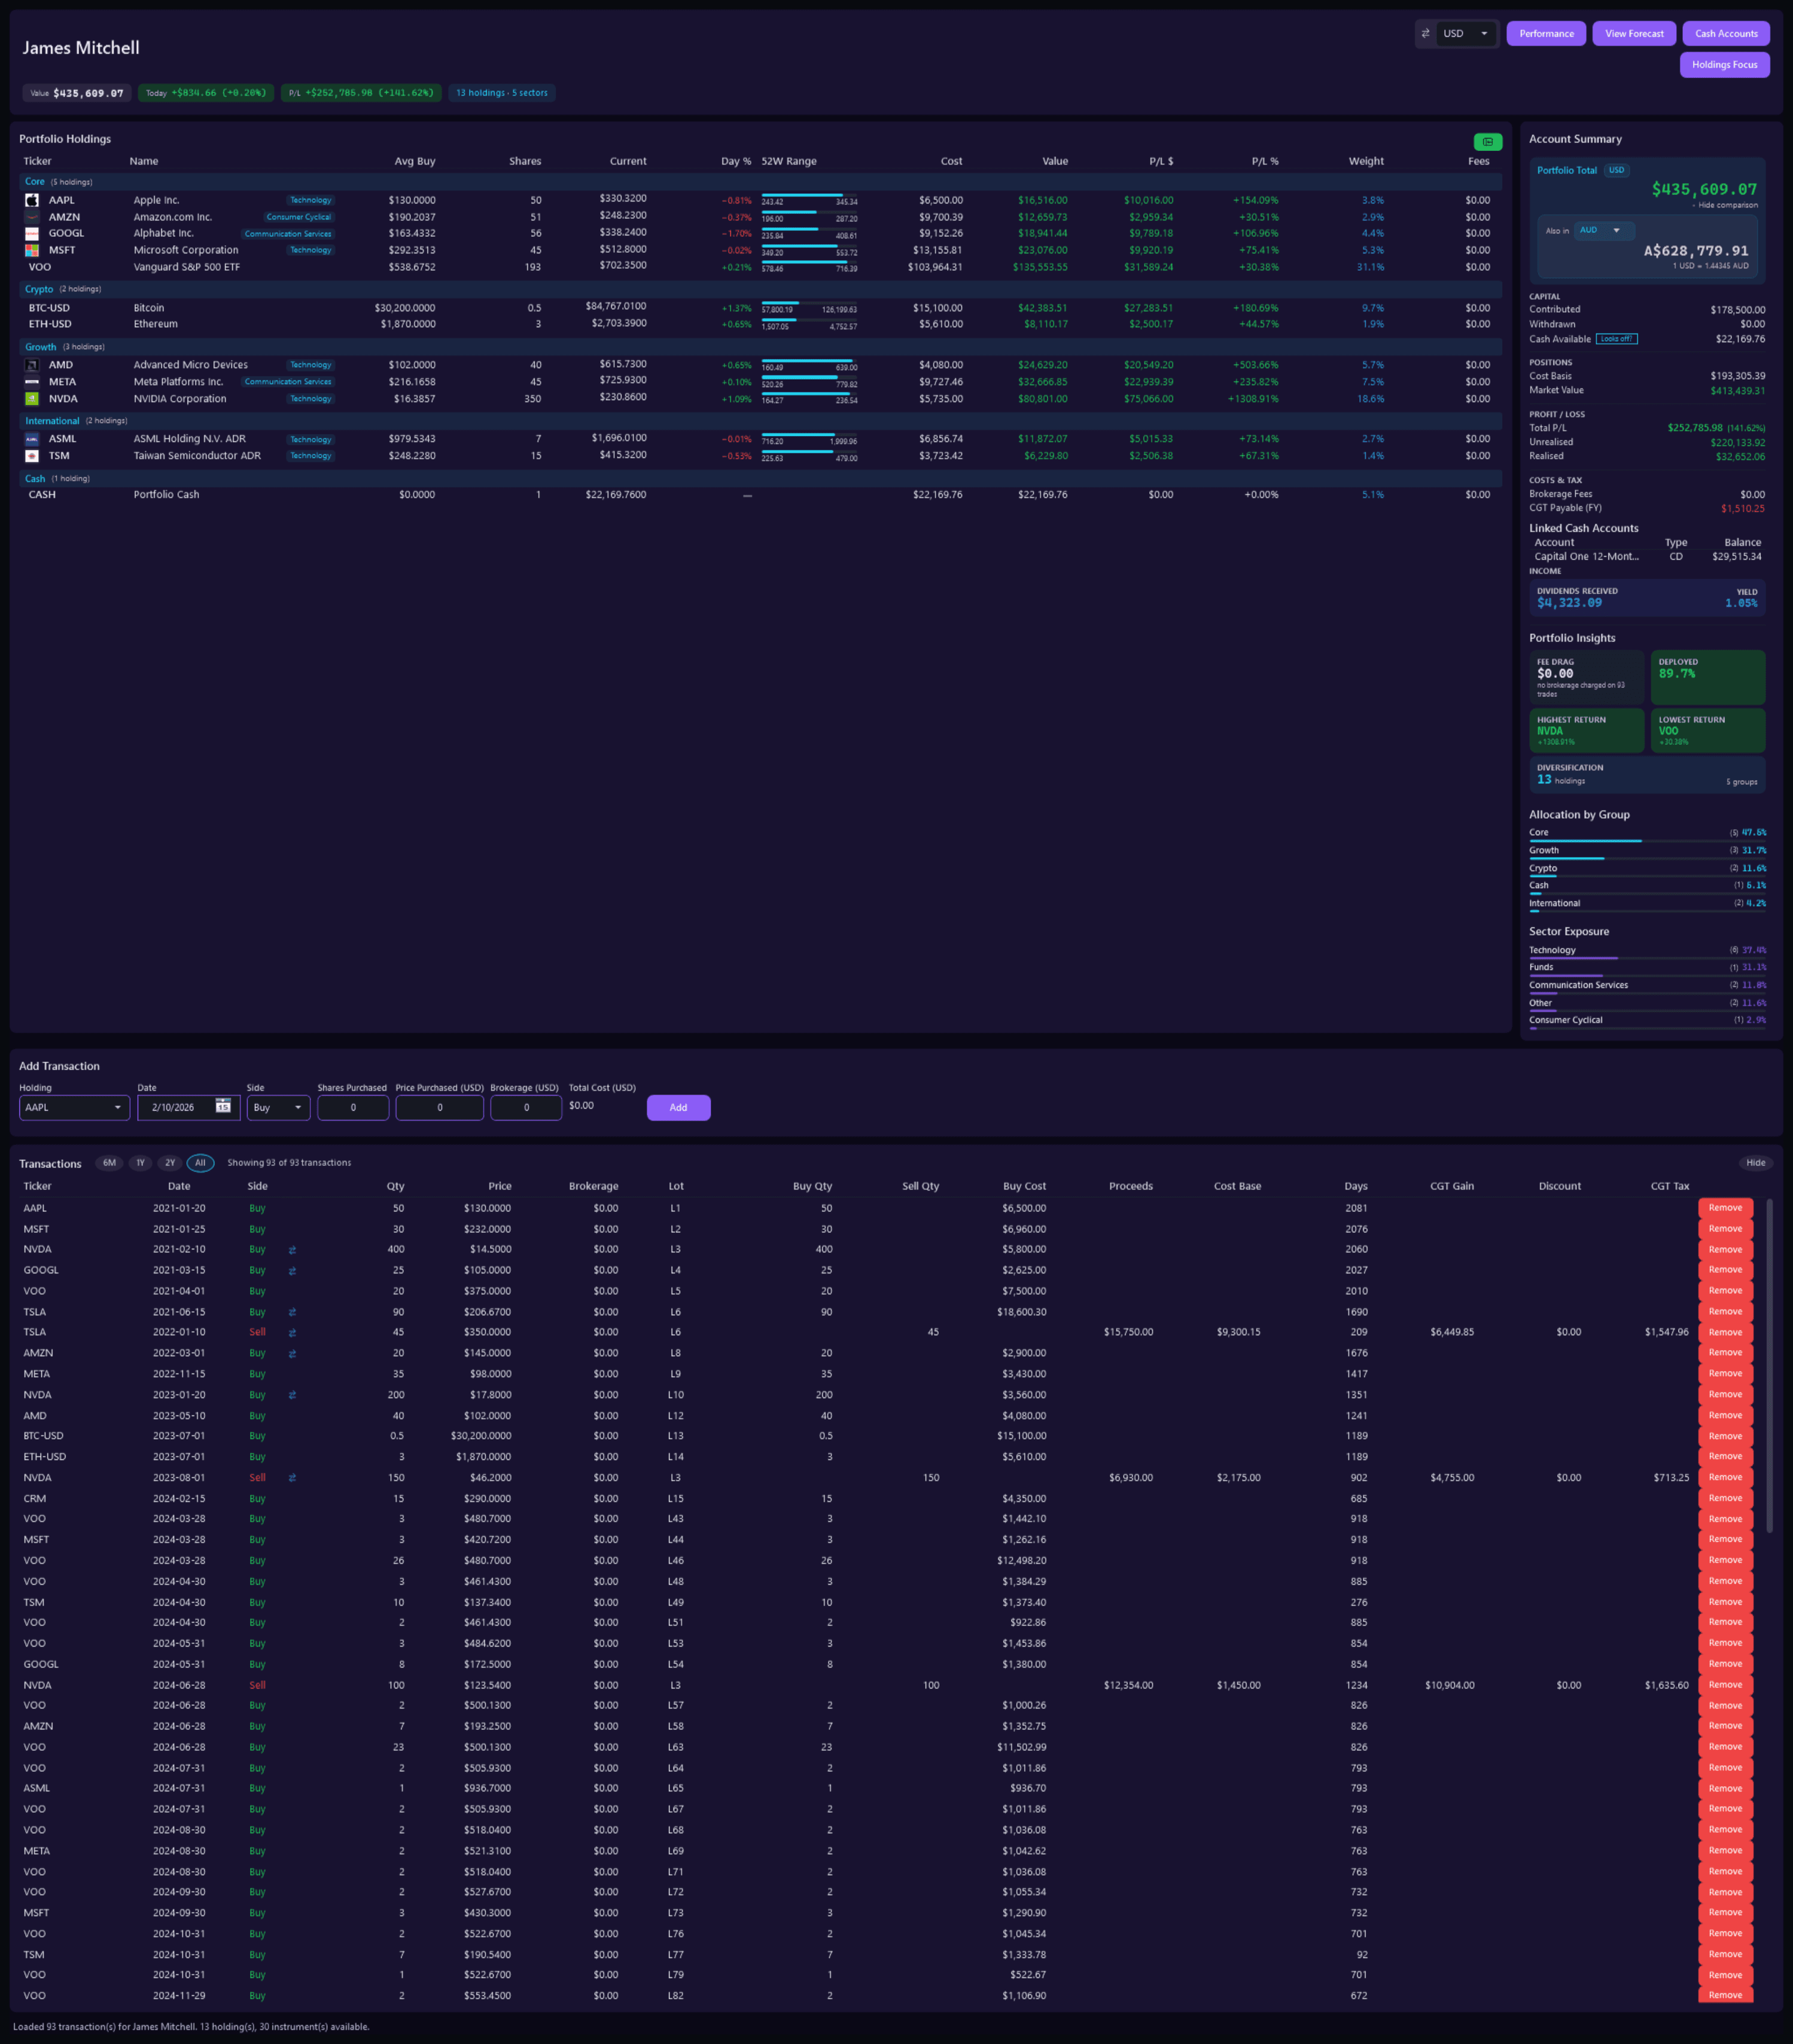
Task: Open the Side dropdown showing Buy
Action: [x=278, y=1107]
